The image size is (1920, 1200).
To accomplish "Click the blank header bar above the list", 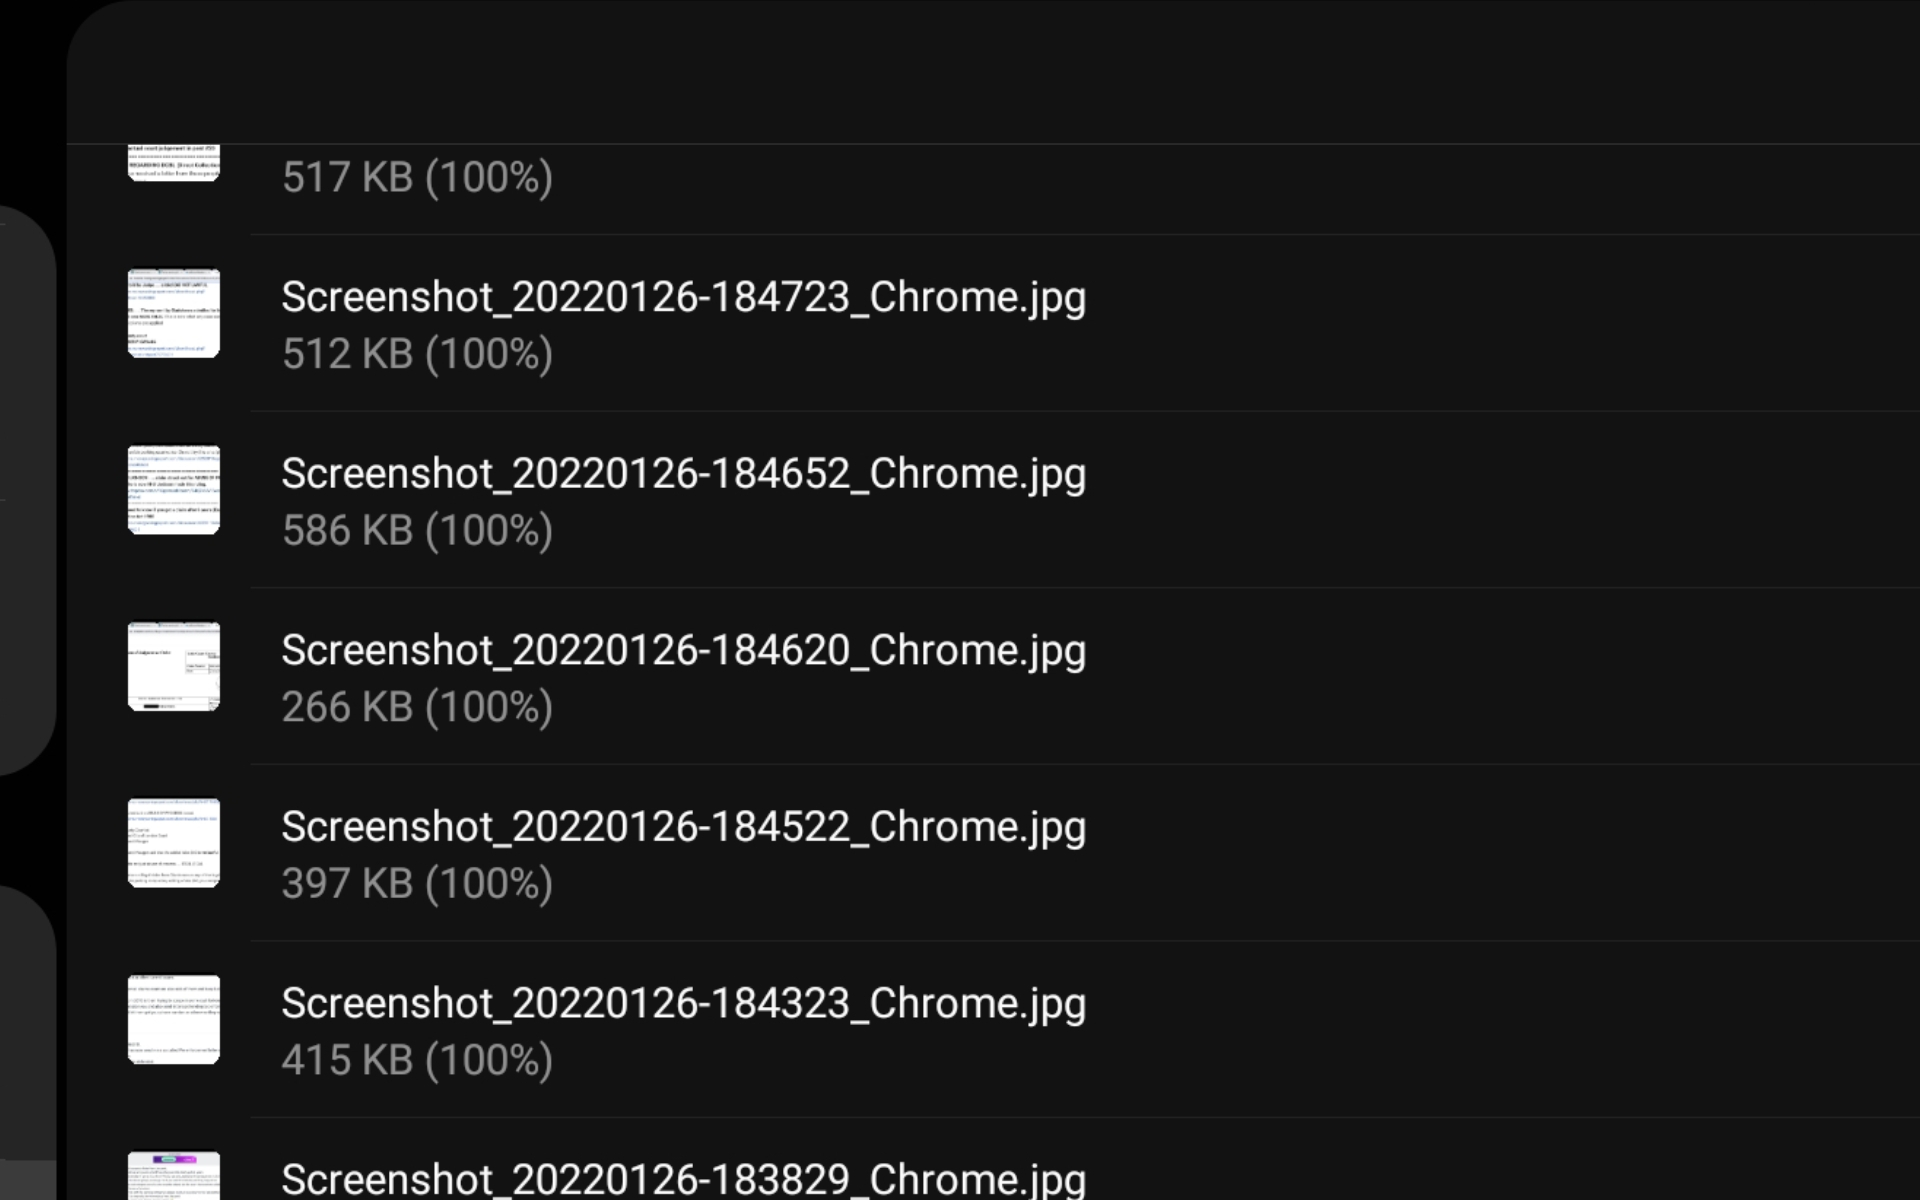I will 992,72.
